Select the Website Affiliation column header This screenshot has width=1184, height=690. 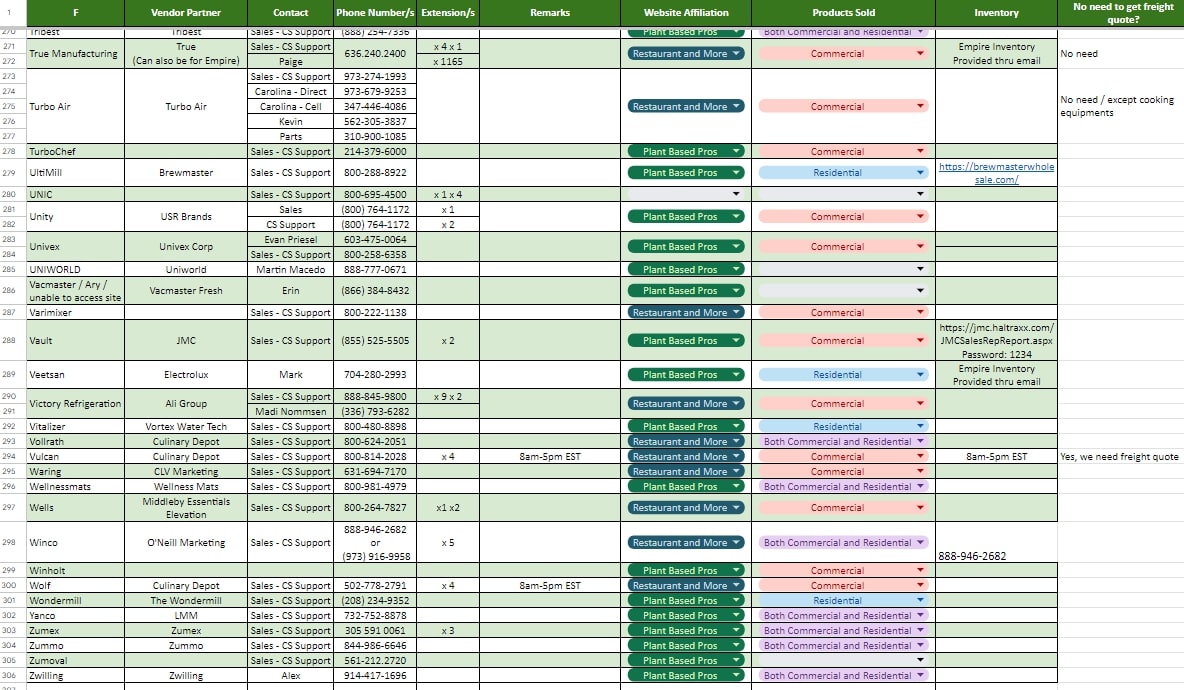(x=686, y=13)
